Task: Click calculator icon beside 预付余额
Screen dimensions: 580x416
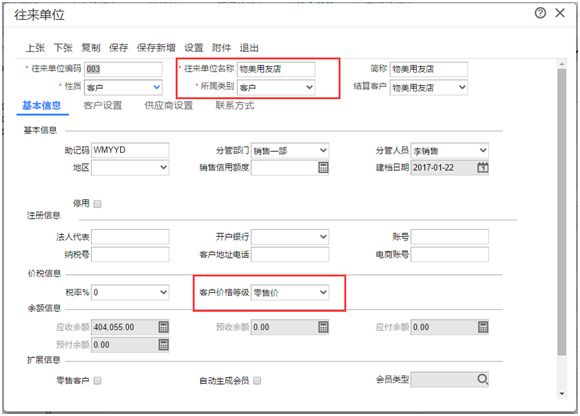Action: 163,345
